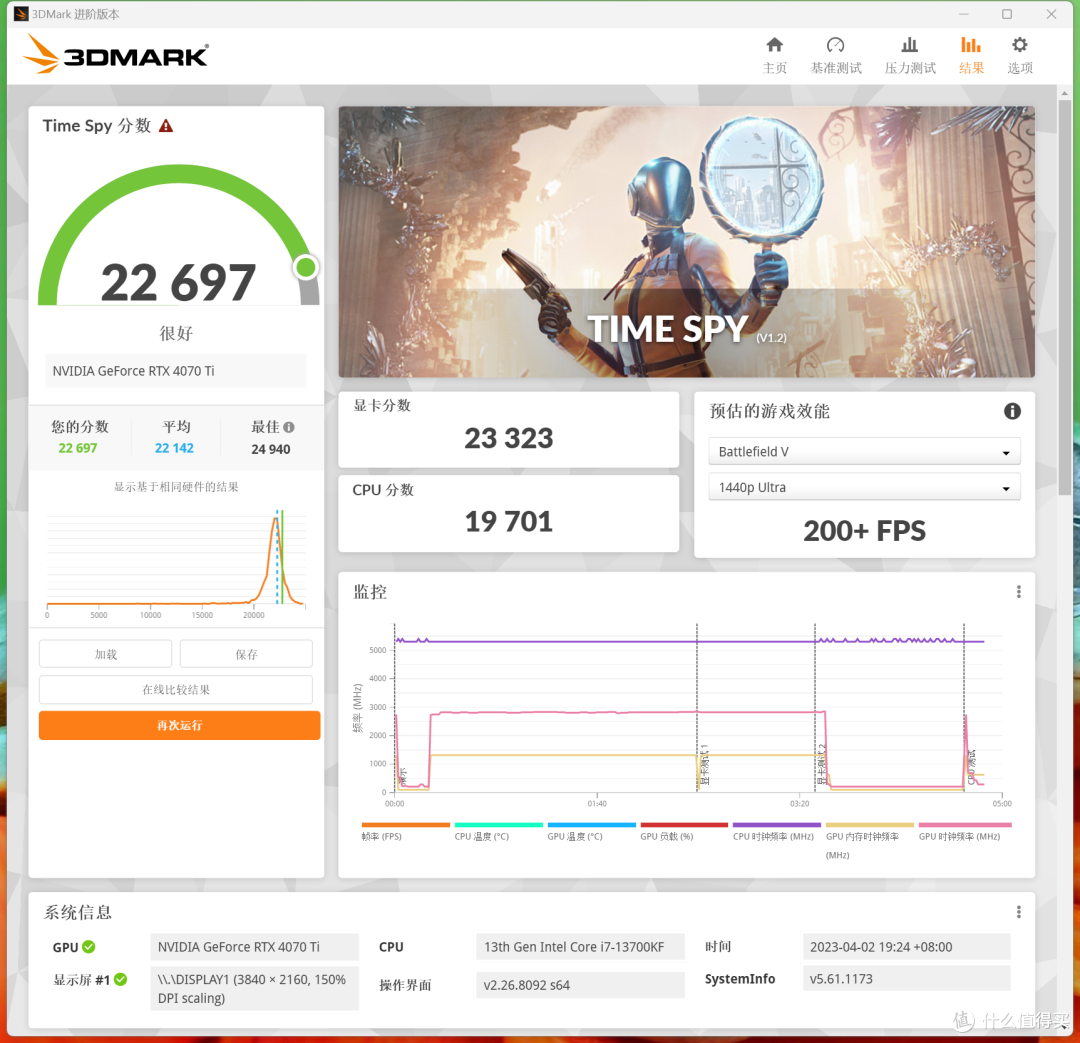Expand the Battlefield V game dropdown
The image size is (1080, 1043).
tap(864, 452)
